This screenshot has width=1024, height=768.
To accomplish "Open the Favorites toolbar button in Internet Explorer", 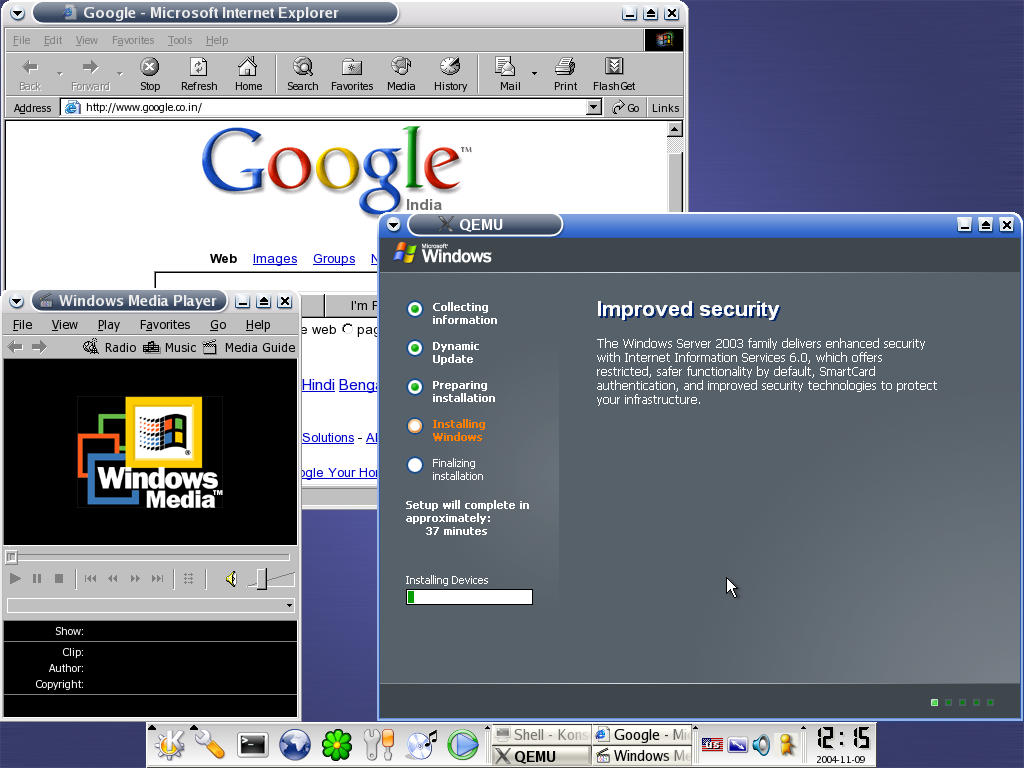I will (351, 74).
